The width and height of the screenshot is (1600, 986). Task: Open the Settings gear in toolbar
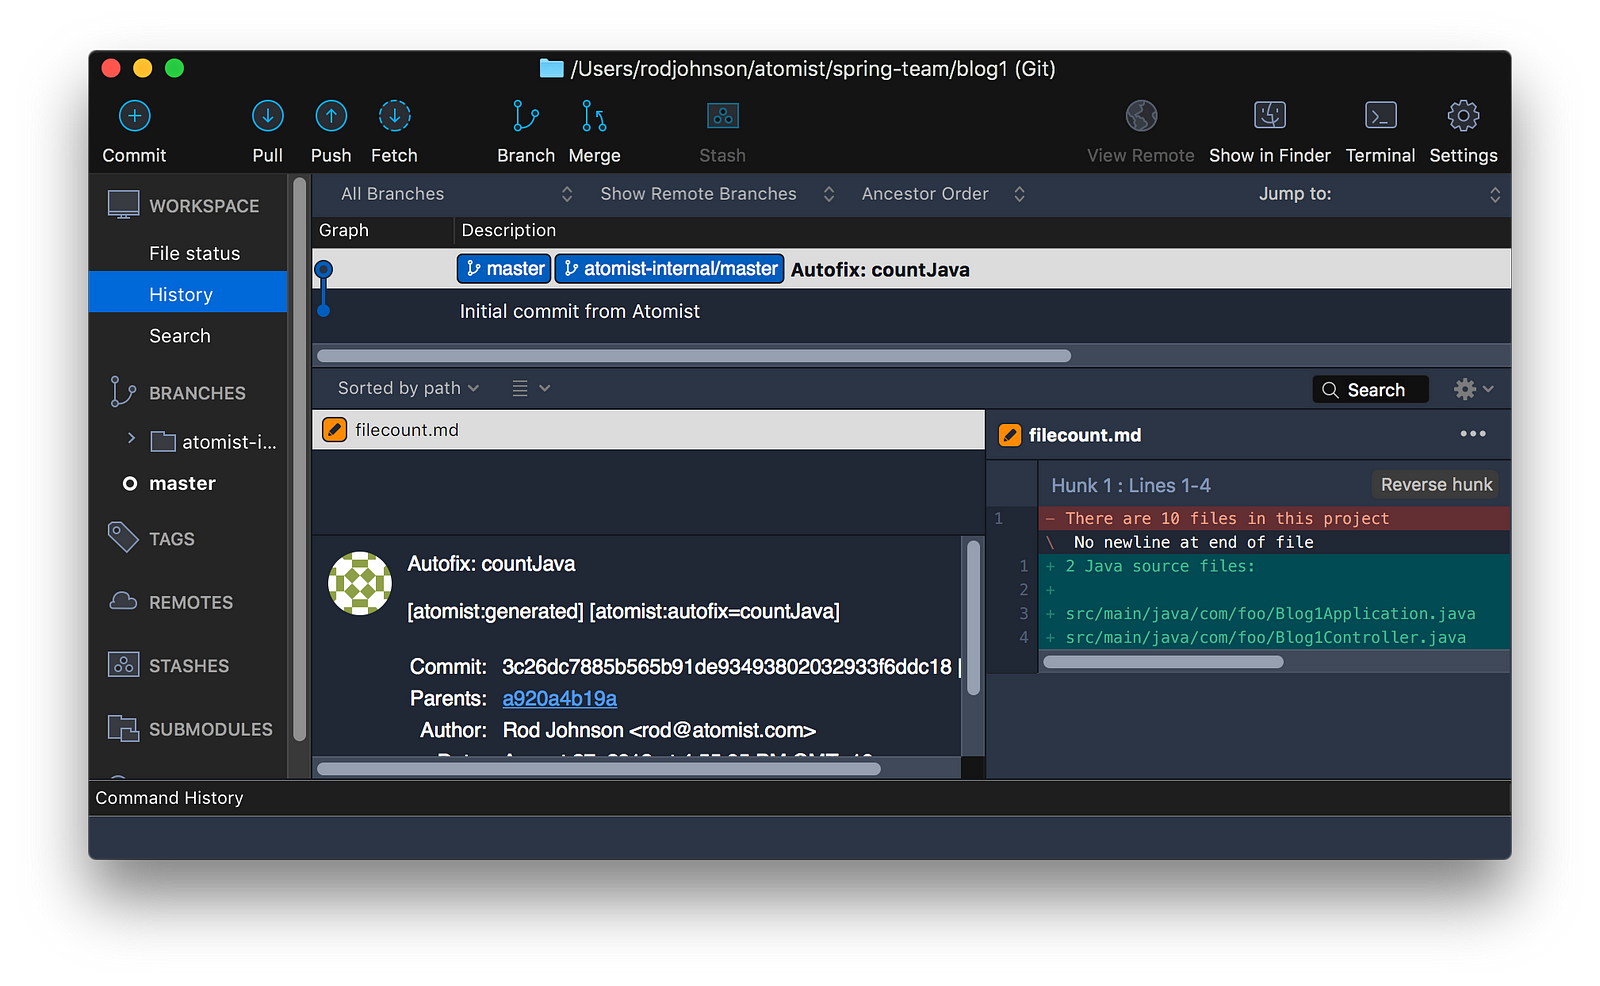pos(1464,116)
